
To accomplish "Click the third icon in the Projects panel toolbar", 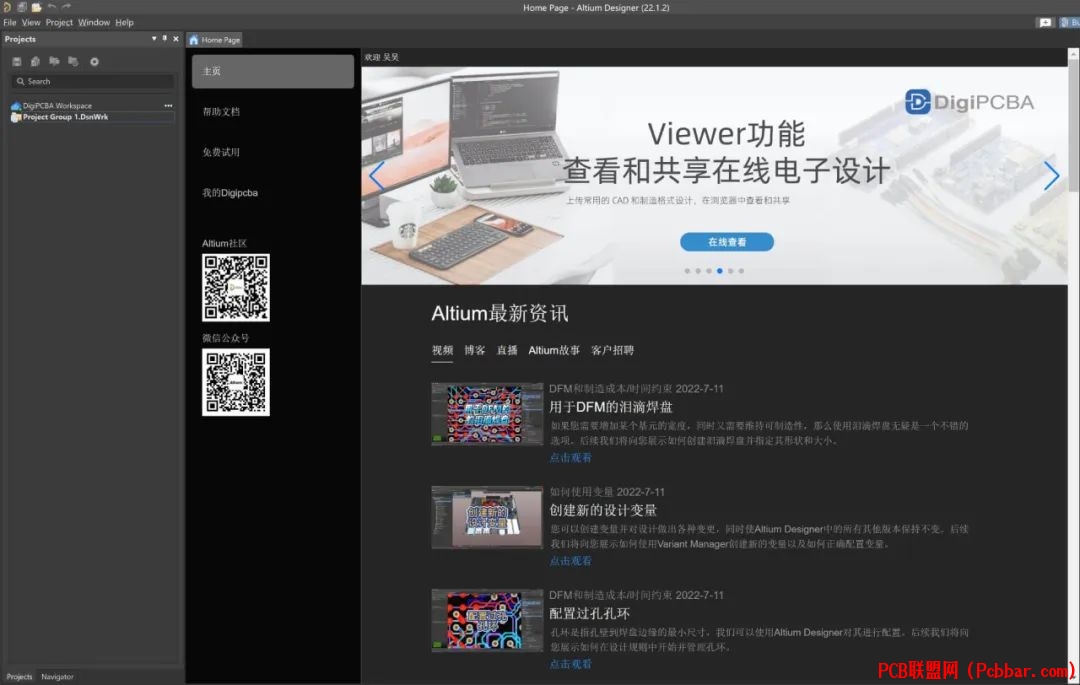I will [54, 61].
